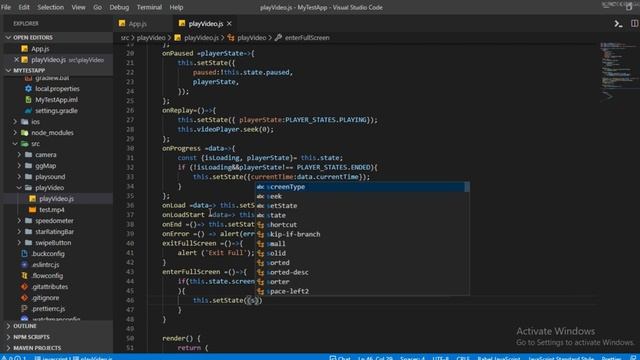The width and height of the screenshot is (640, 360).
Task: Click the split editor icon
Action: tap(634, 24)
